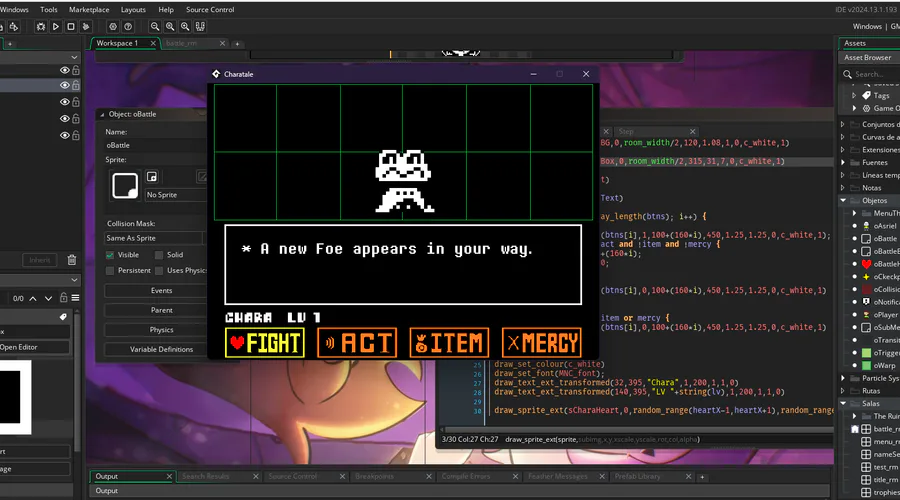900x500 pixels.
Task: Open the Layouts menu
Action: [x=133, y=10]
